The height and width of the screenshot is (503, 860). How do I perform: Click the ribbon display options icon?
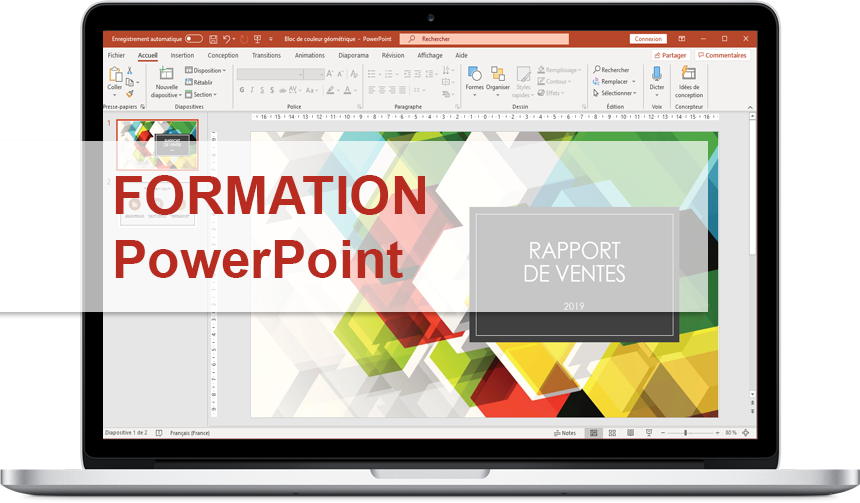(x=682, y=39)
